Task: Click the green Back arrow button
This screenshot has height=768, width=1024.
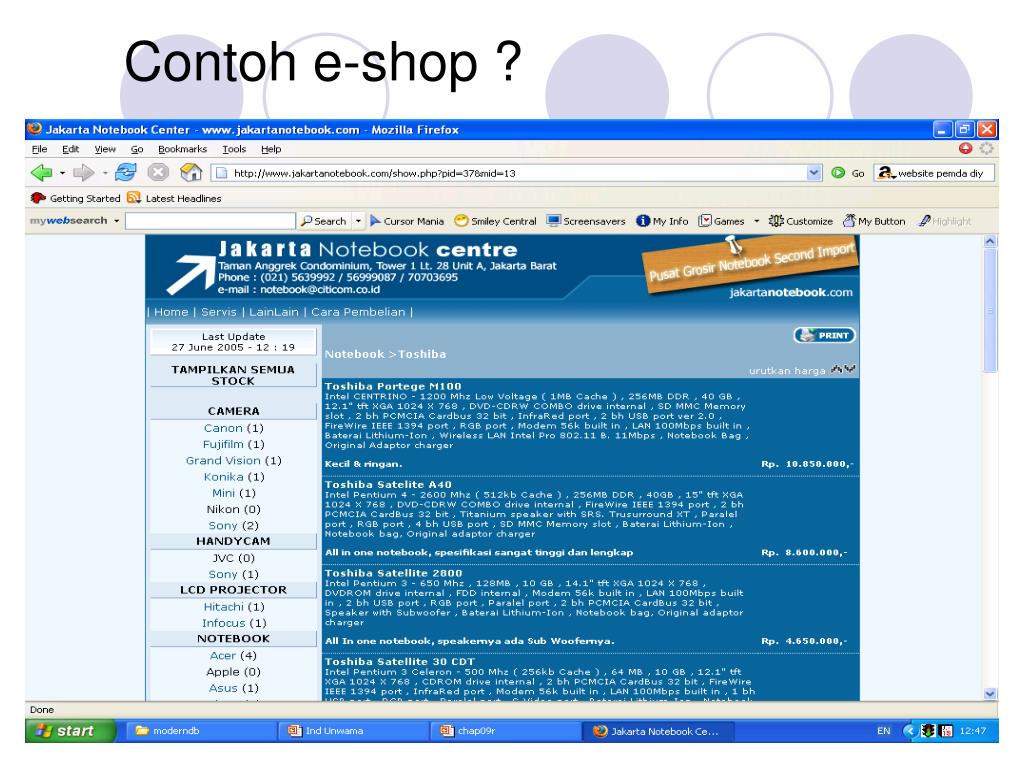Action: (42, 173)
